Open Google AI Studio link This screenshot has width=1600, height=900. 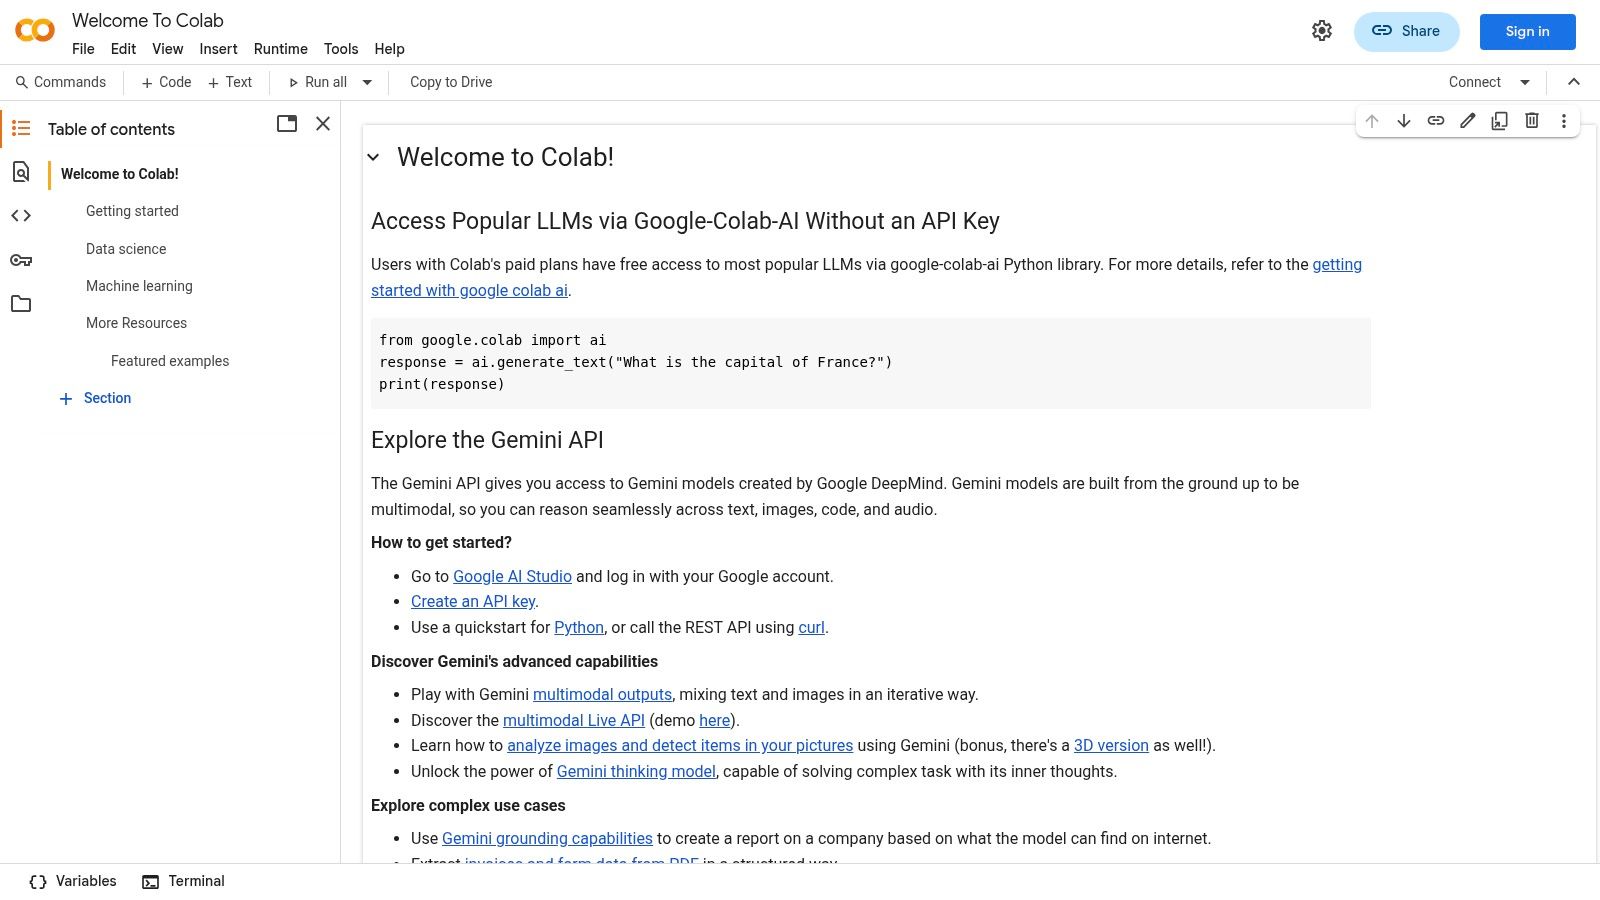point(512,576)
